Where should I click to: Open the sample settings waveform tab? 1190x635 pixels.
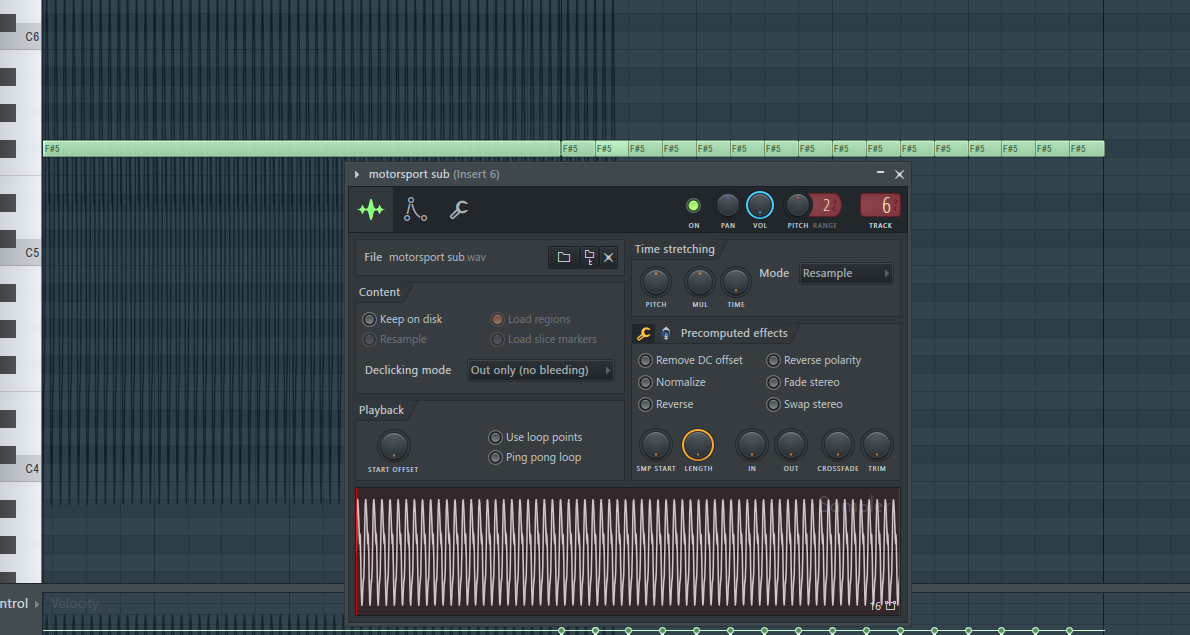pos(371,210)
